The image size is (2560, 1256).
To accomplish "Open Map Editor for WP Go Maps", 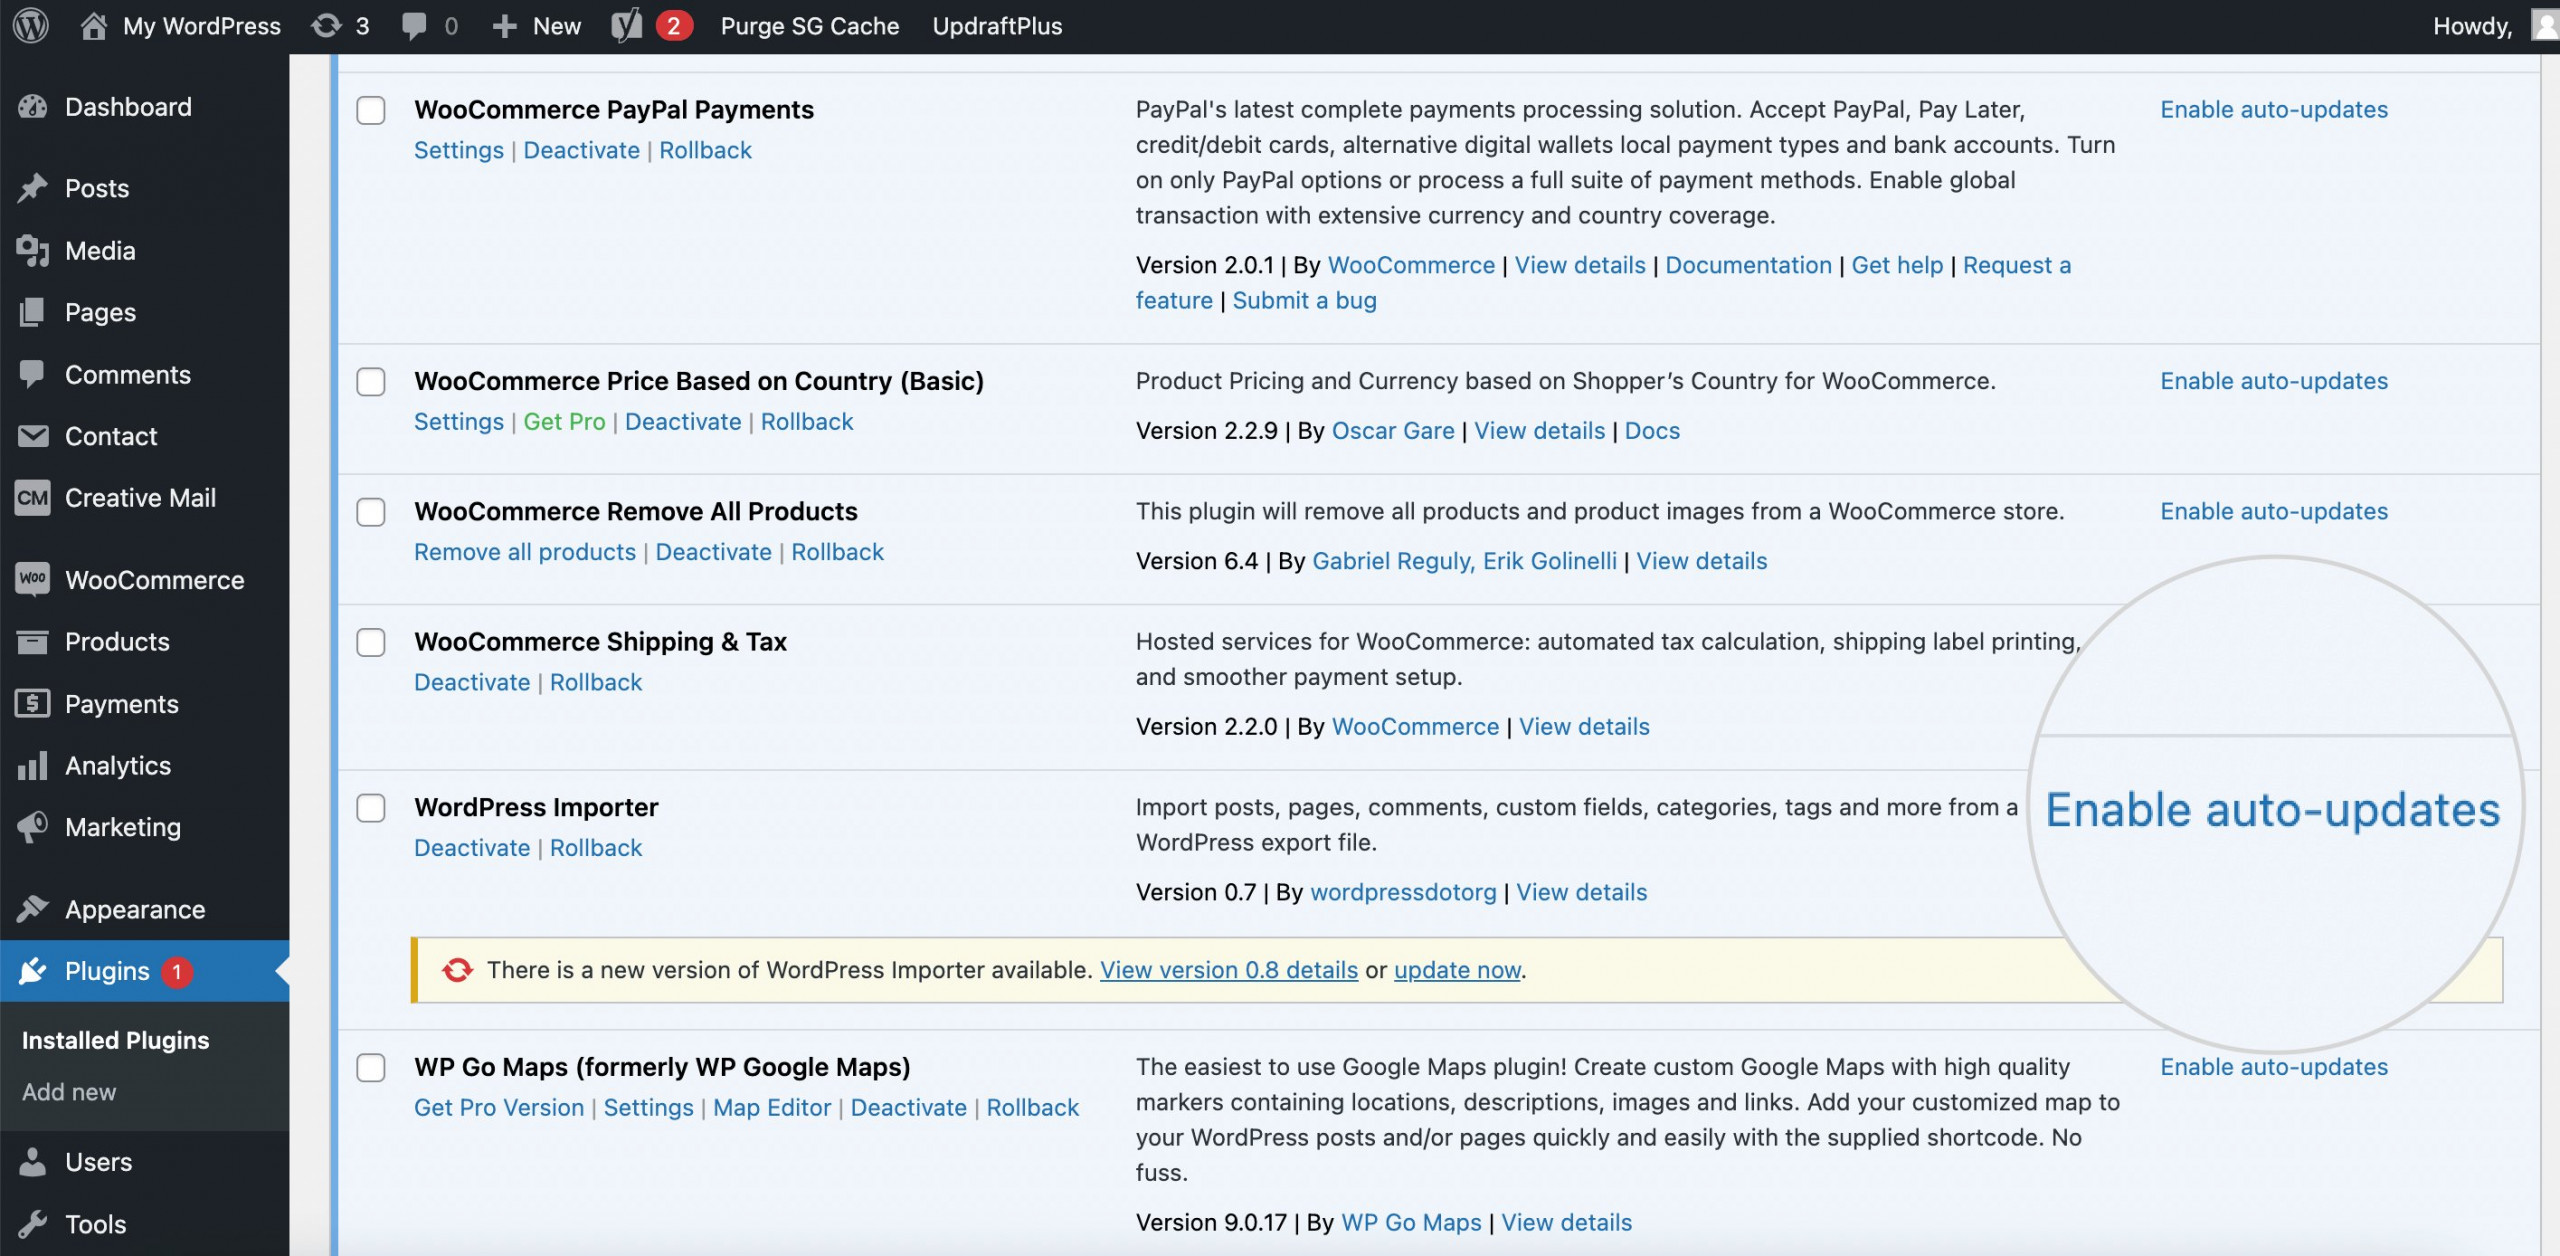I will tap(772, 1108).
